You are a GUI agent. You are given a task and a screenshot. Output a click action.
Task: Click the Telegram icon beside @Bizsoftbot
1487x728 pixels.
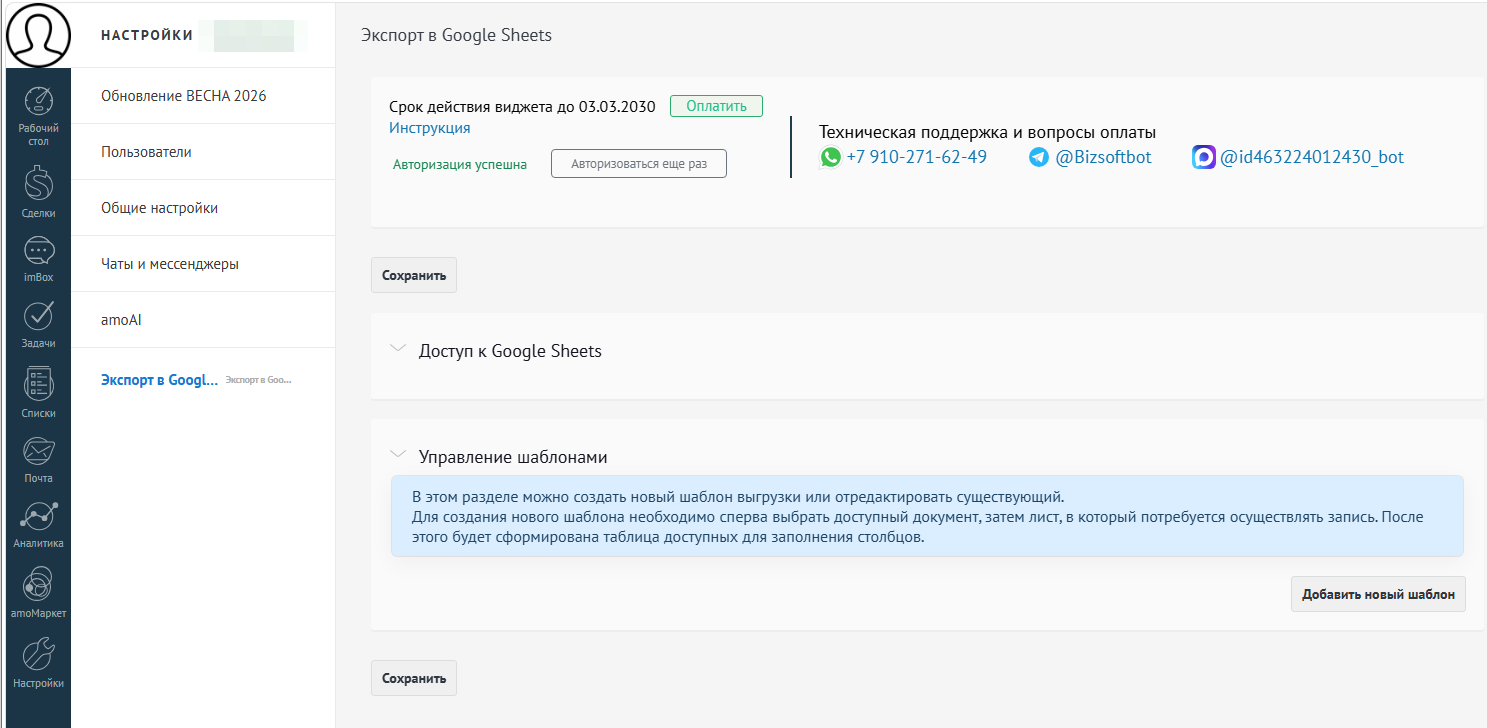(1039, 157)
